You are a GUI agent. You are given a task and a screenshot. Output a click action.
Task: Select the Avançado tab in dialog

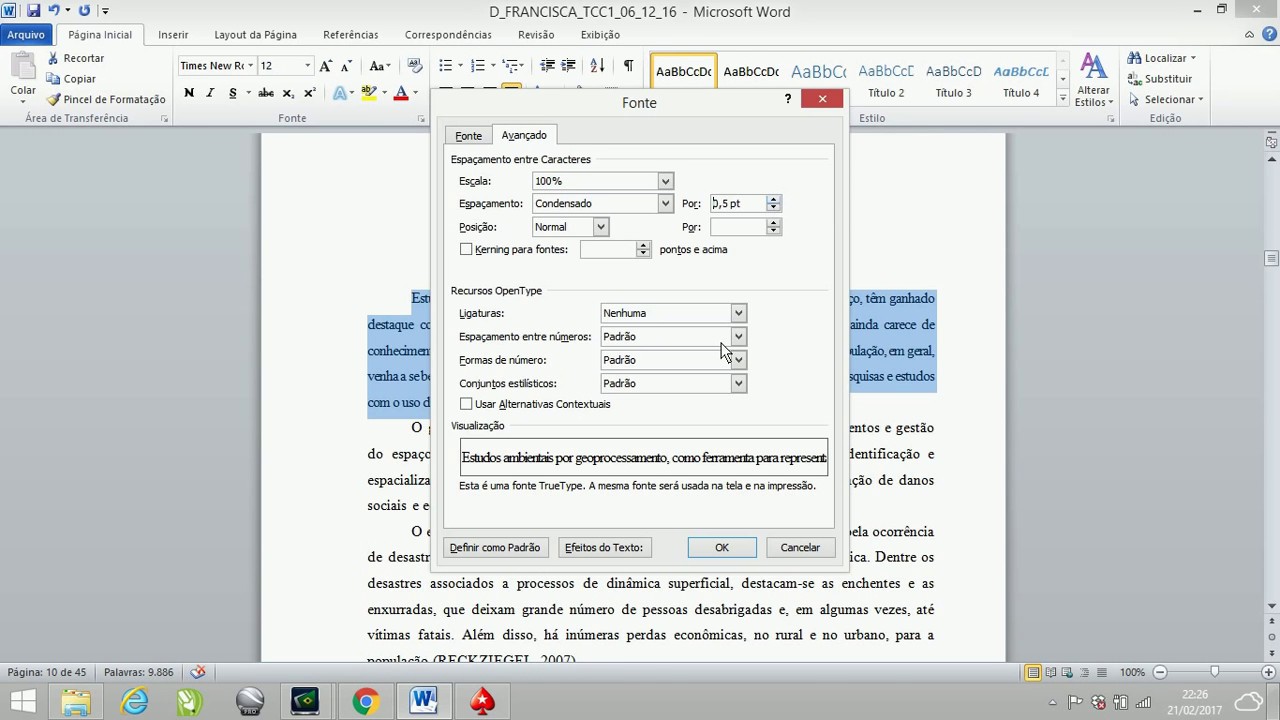pyautogui.click(x=524, y=135)
